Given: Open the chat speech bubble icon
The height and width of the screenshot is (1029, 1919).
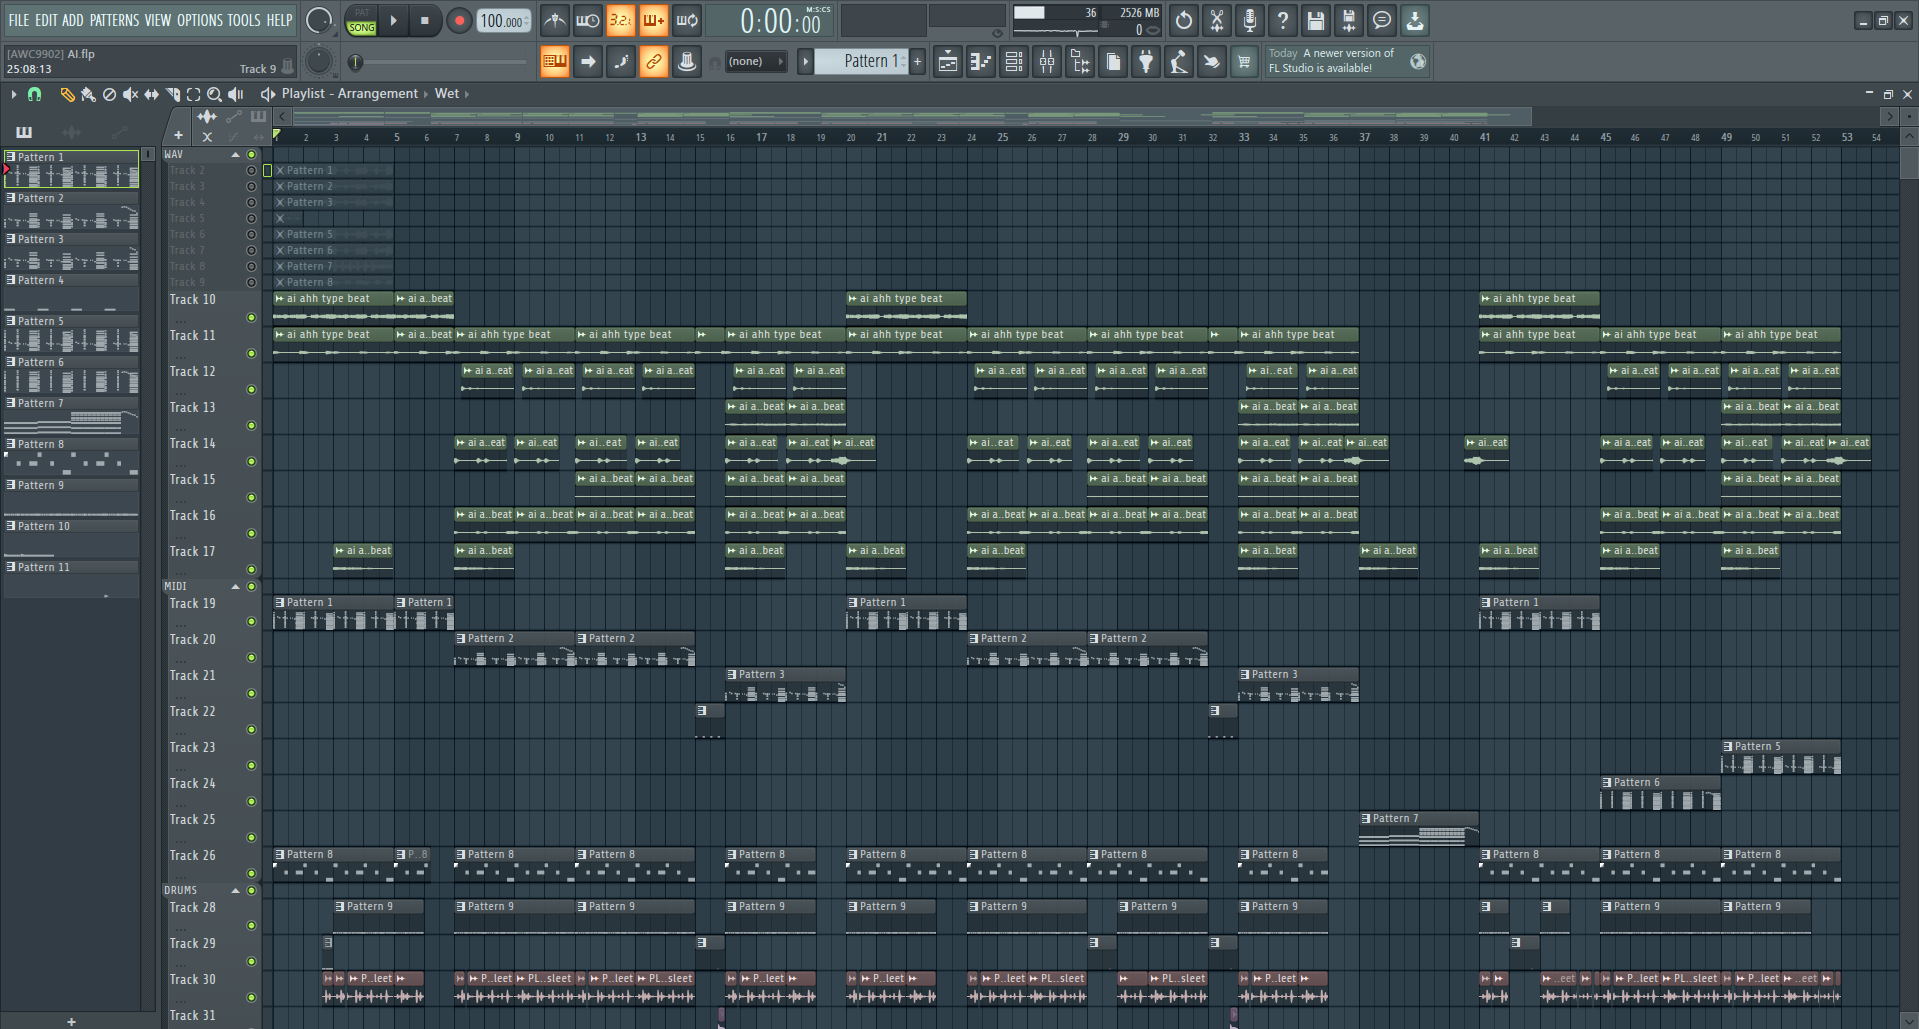Looking at the screenshot, I should pyautogui.click(x=1382, y=20).
